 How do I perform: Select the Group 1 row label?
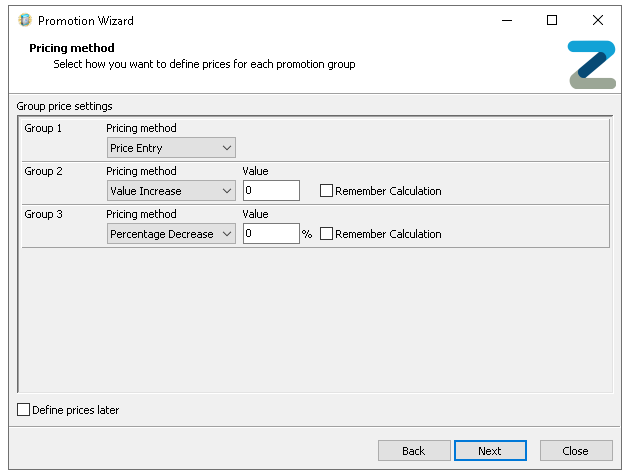43,129
